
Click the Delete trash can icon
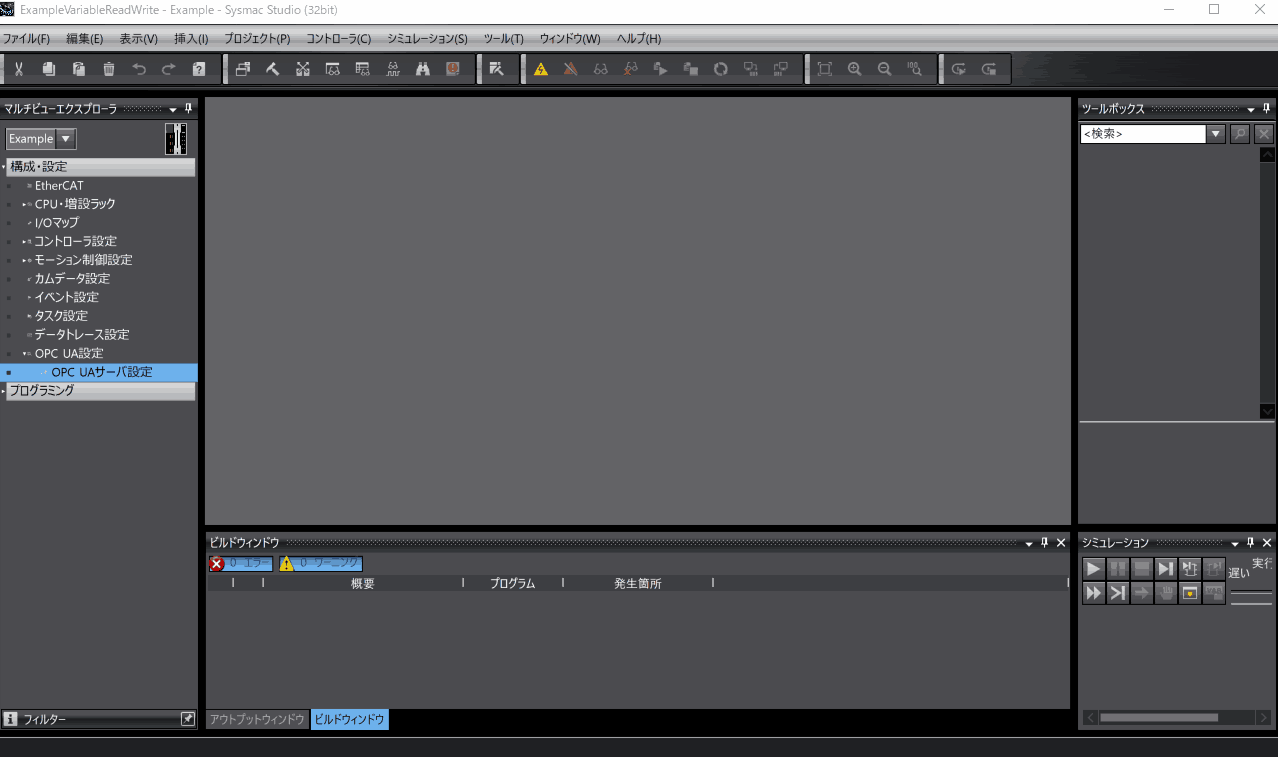109,69
